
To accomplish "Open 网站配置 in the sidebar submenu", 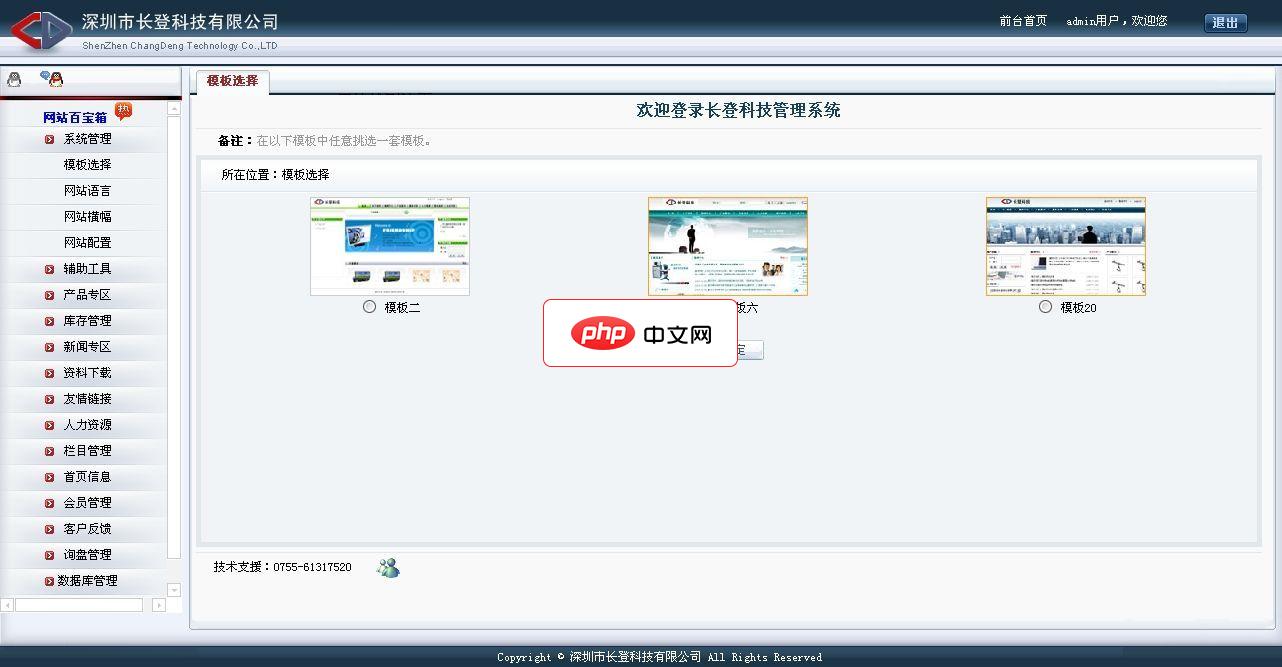I will (x=87, y=243).
